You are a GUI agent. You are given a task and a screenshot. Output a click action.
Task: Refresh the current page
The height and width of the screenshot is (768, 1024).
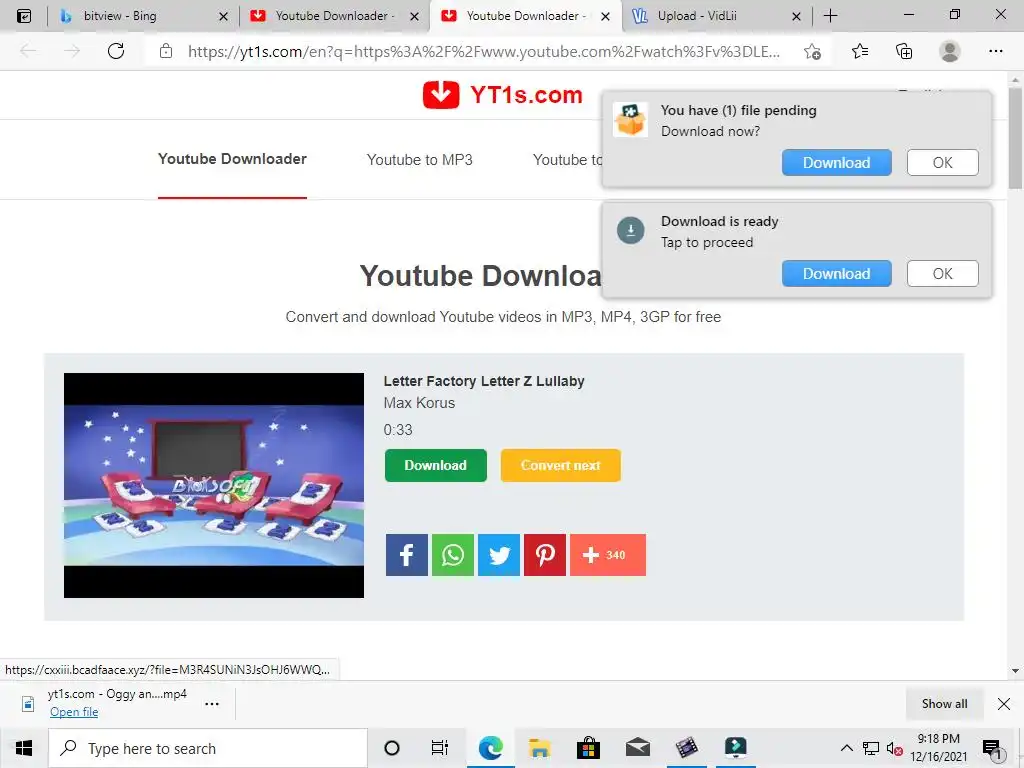pyautogui.click(x=116, y=51)
